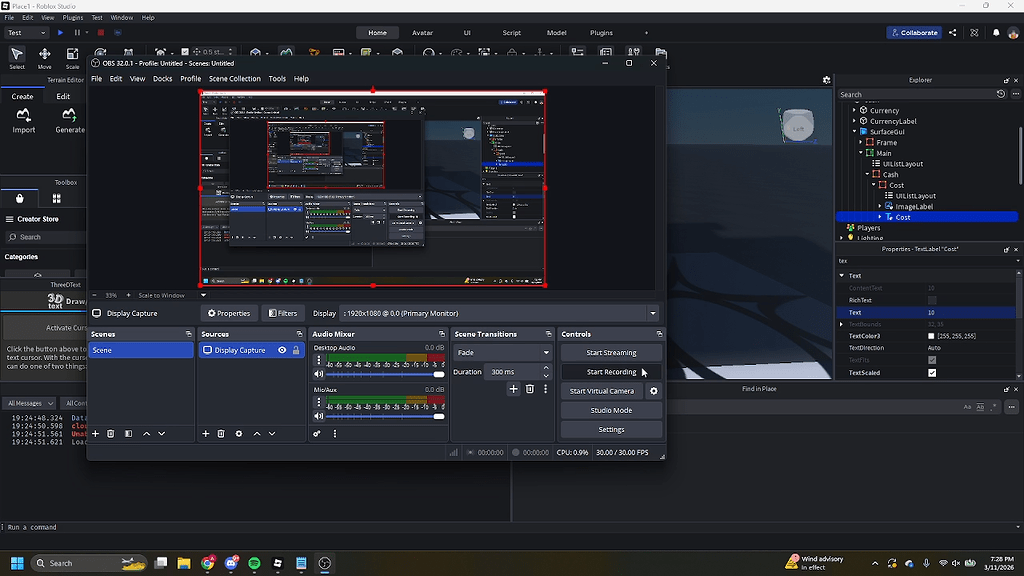Image resolution: width=1024 pixels, height=576 pixels.
Task: Expand the ImageLabel node in Explorer
Action: [x=880, y=206]
